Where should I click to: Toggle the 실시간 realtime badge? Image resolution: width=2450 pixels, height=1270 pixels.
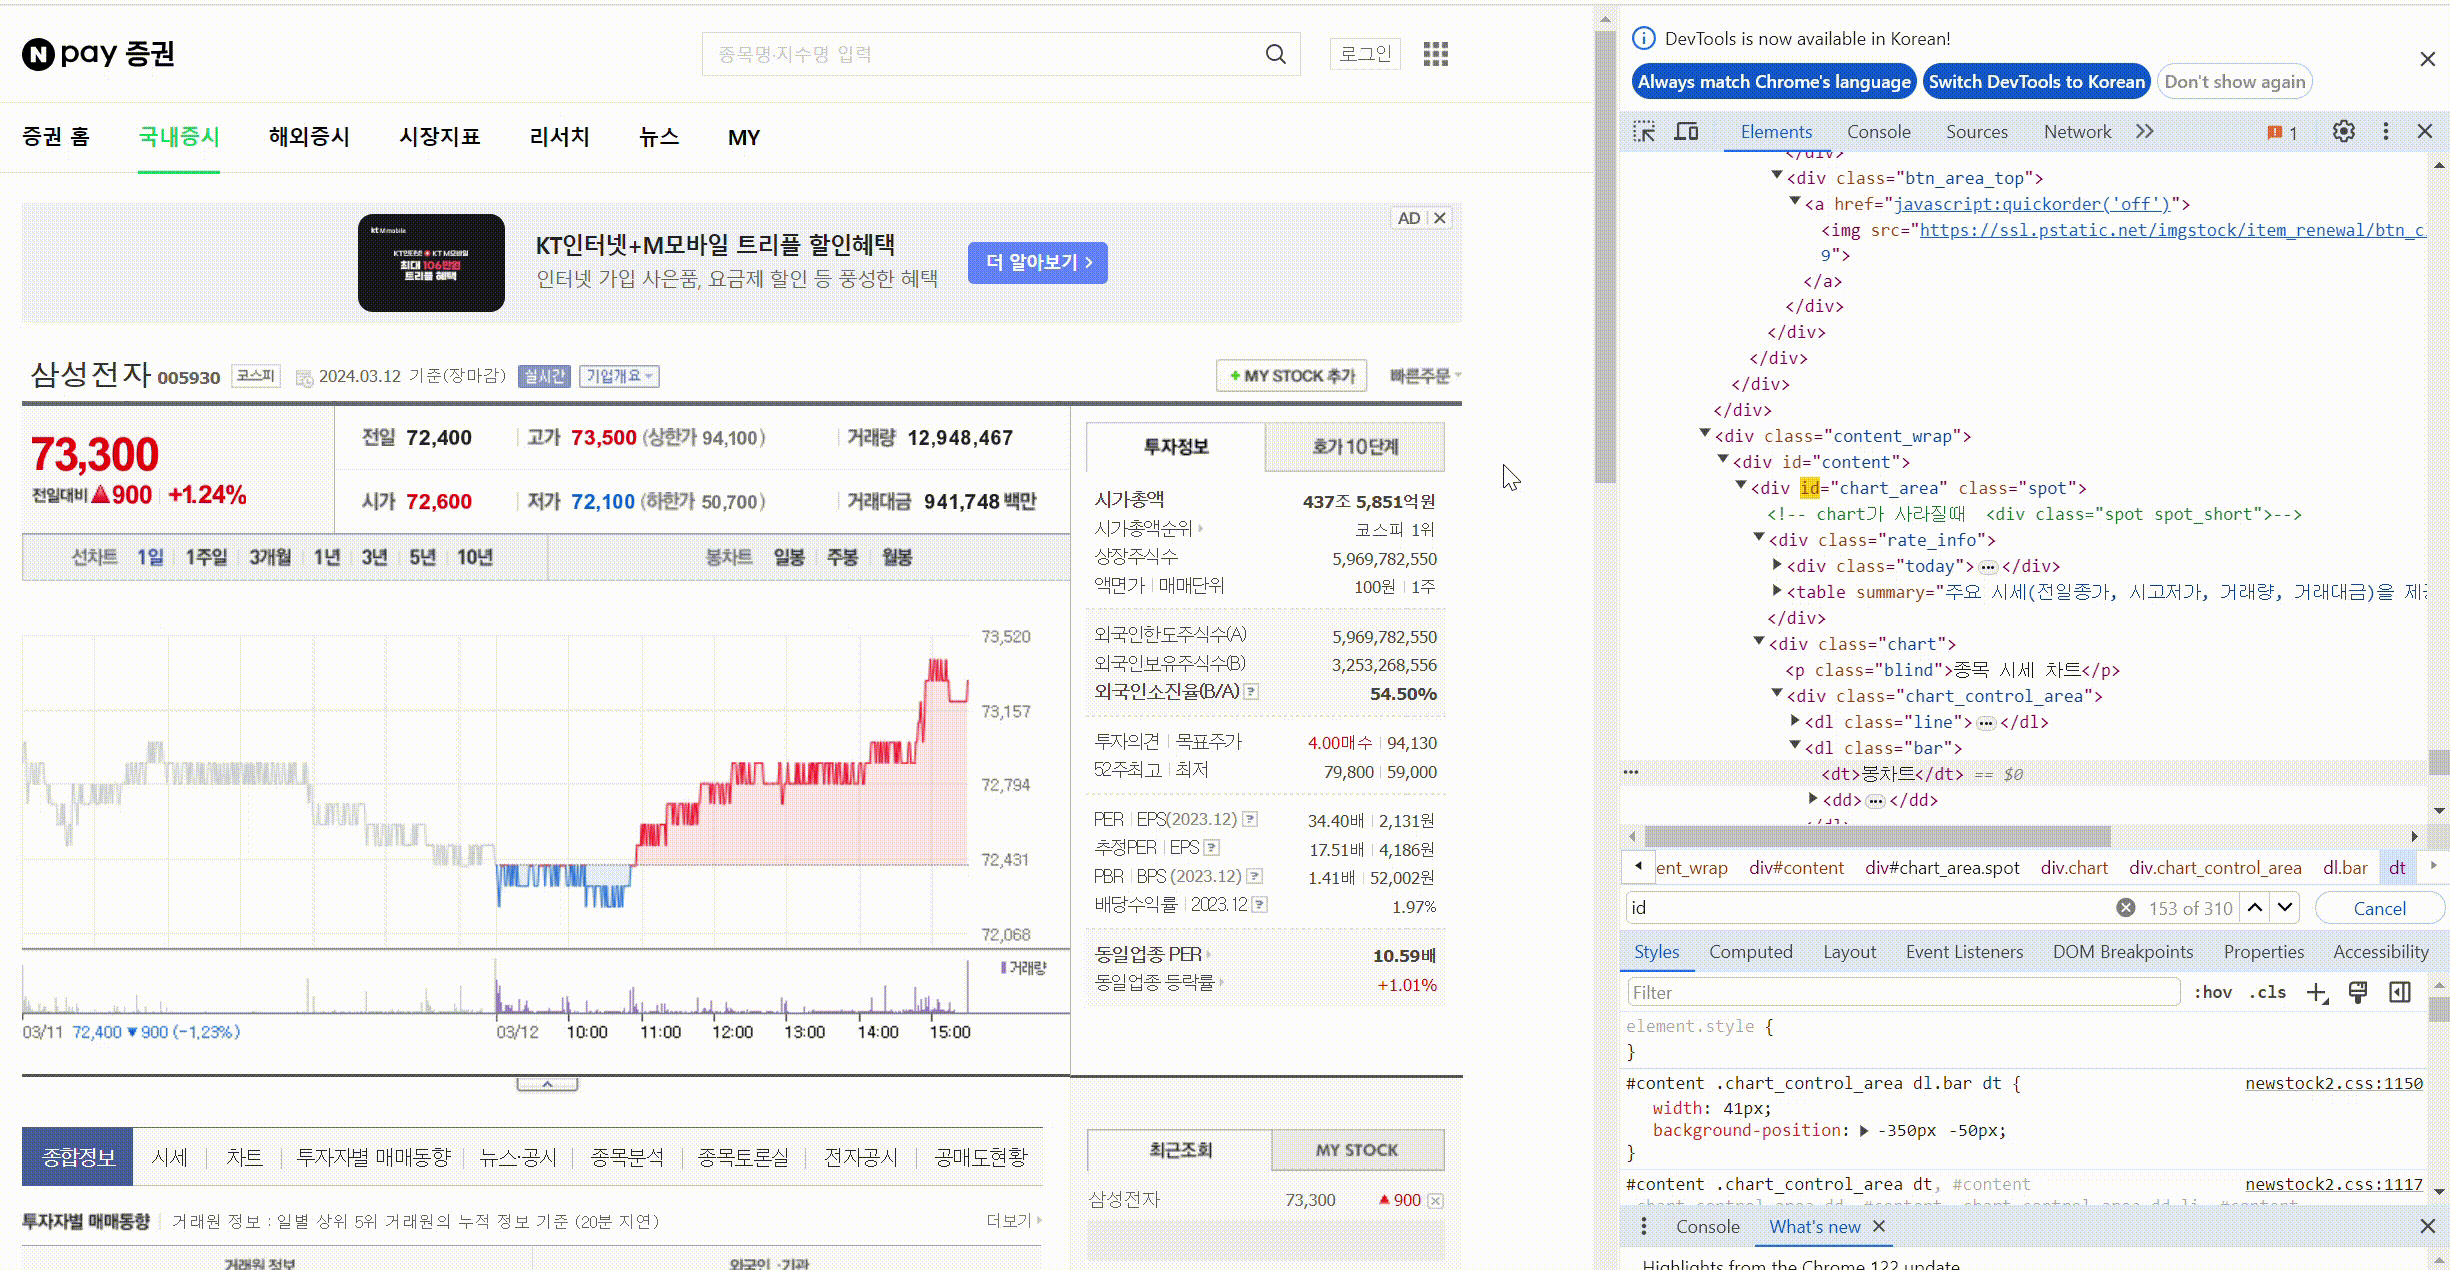tap(544, 376)
